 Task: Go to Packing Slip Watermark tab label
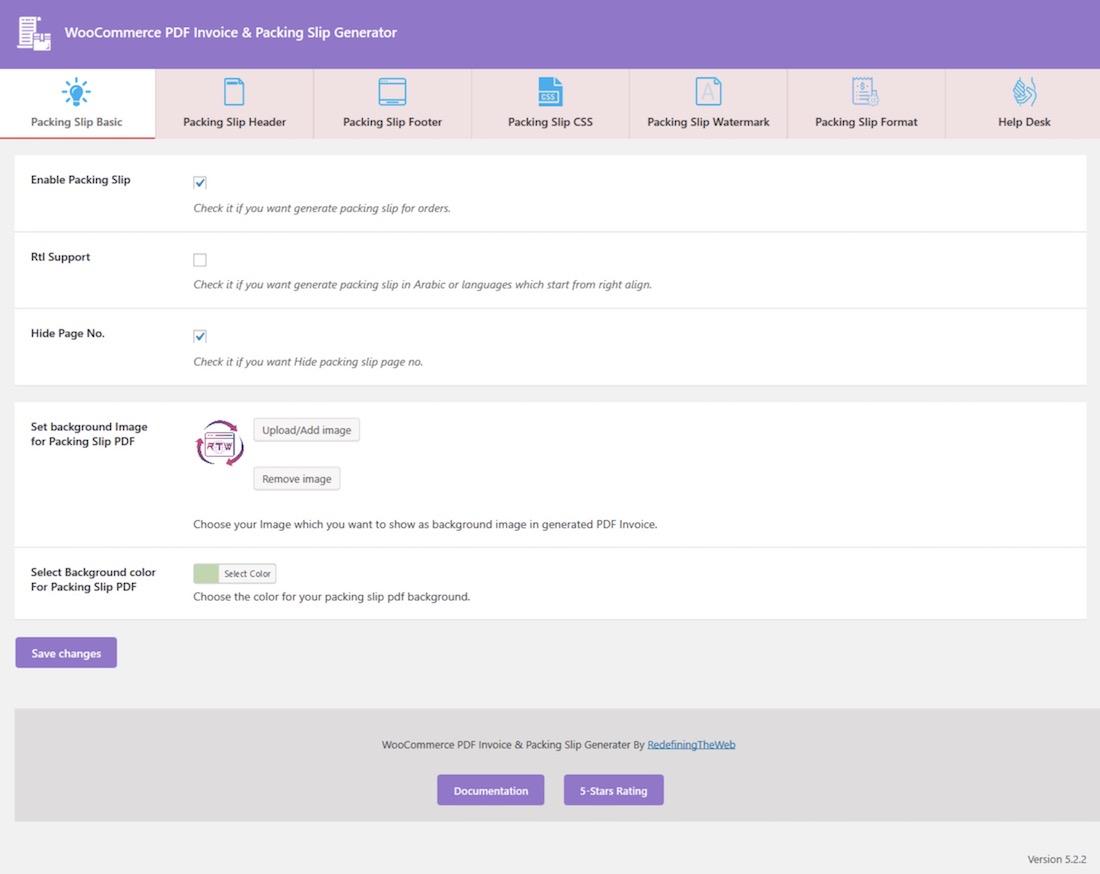coord(708,122)
